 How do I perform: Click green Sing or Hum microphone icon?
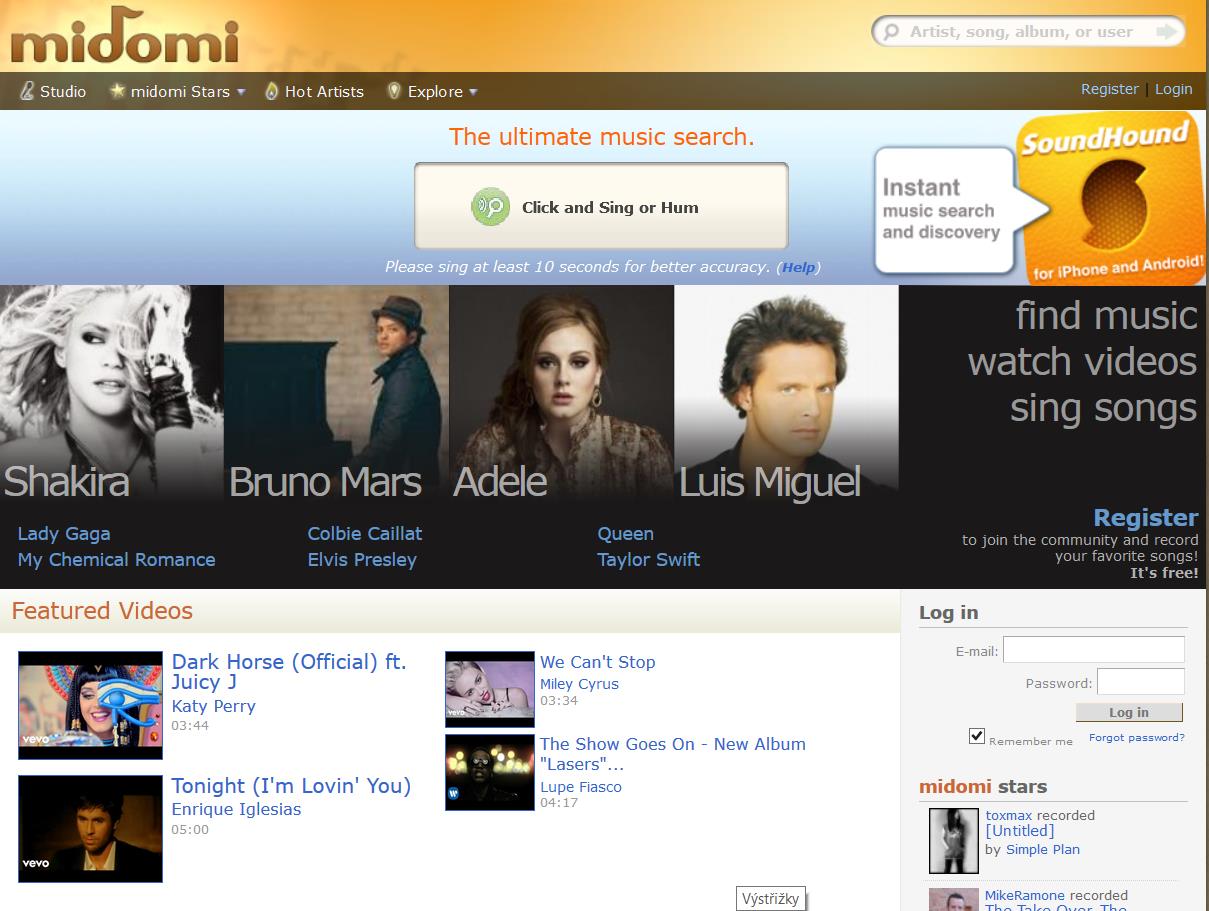click(x=490, y=207)
